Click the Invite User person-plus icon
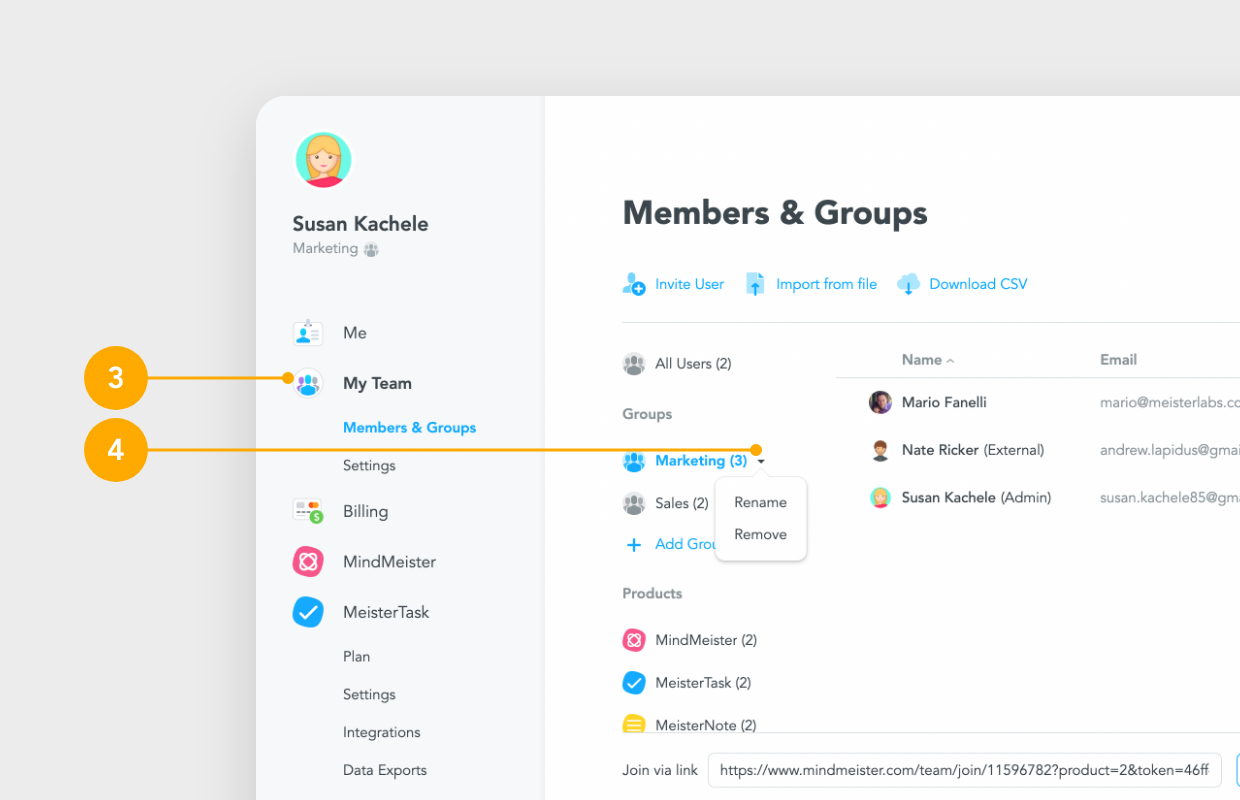Viewport: 1240px width, 800px height. pyautogui.click(x=634, y=284)
